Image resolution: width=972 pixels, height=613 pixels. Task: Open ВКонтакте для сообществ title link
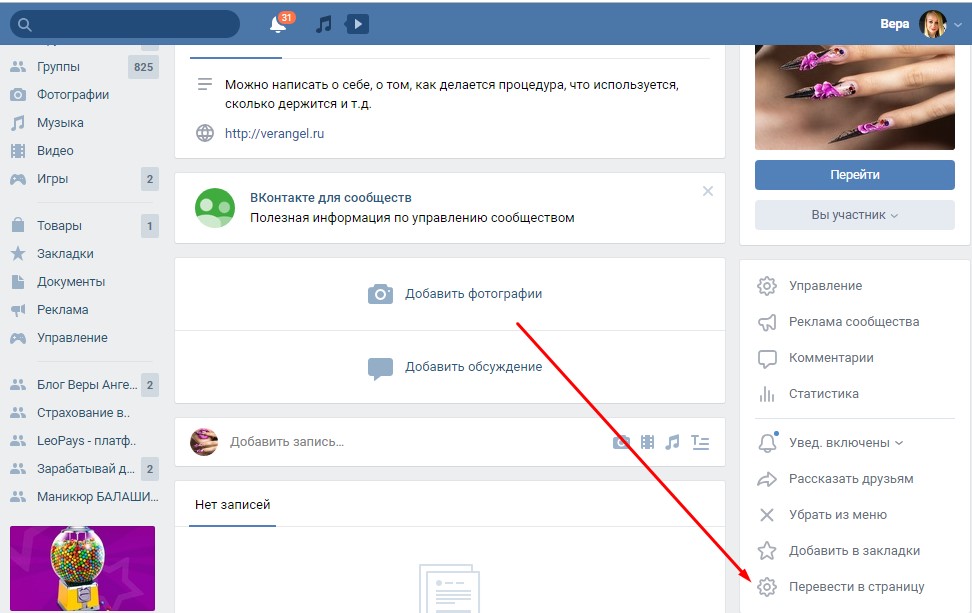tap(330, 198)
